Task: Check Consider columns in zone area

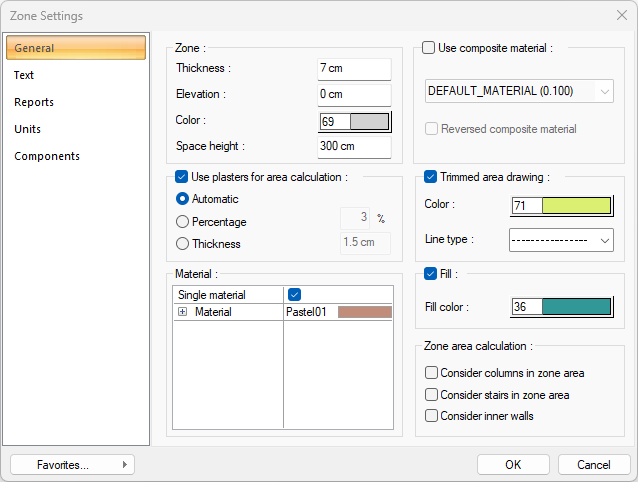Action: 431,373
